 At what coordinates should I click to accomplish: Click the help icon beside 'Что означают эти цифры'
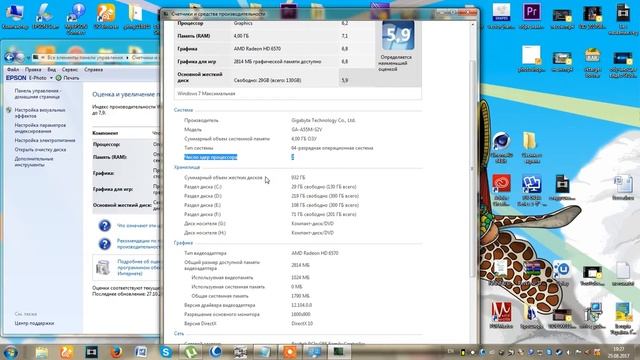click(104, 225)
